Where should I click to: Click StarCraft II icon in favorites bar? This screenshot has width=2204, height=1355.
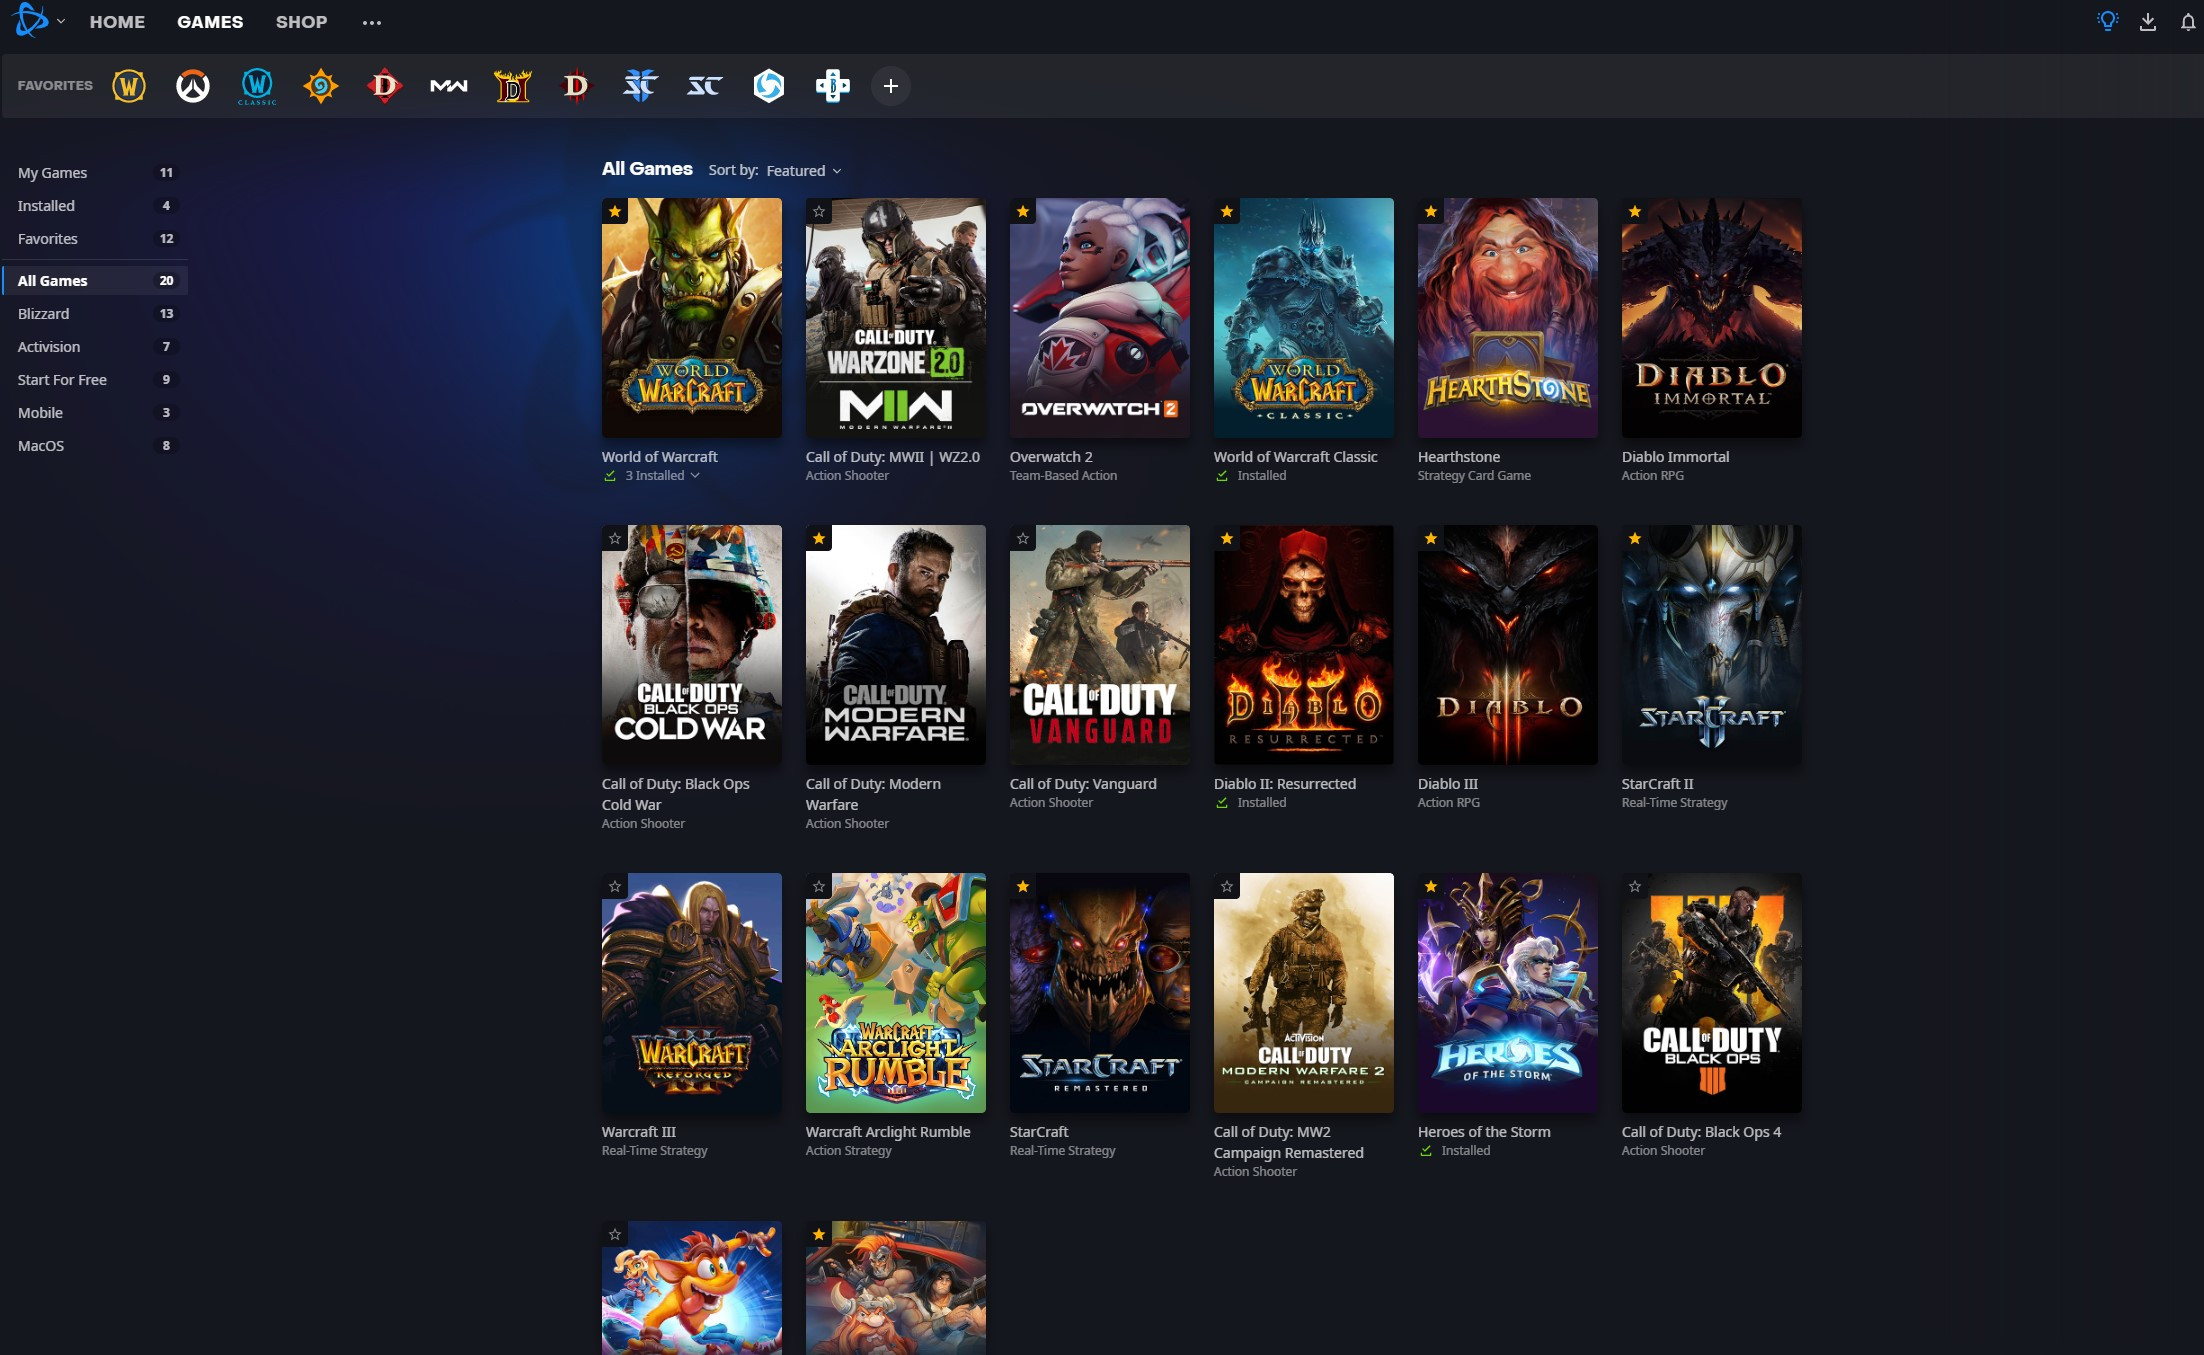(x=641, y=86)
